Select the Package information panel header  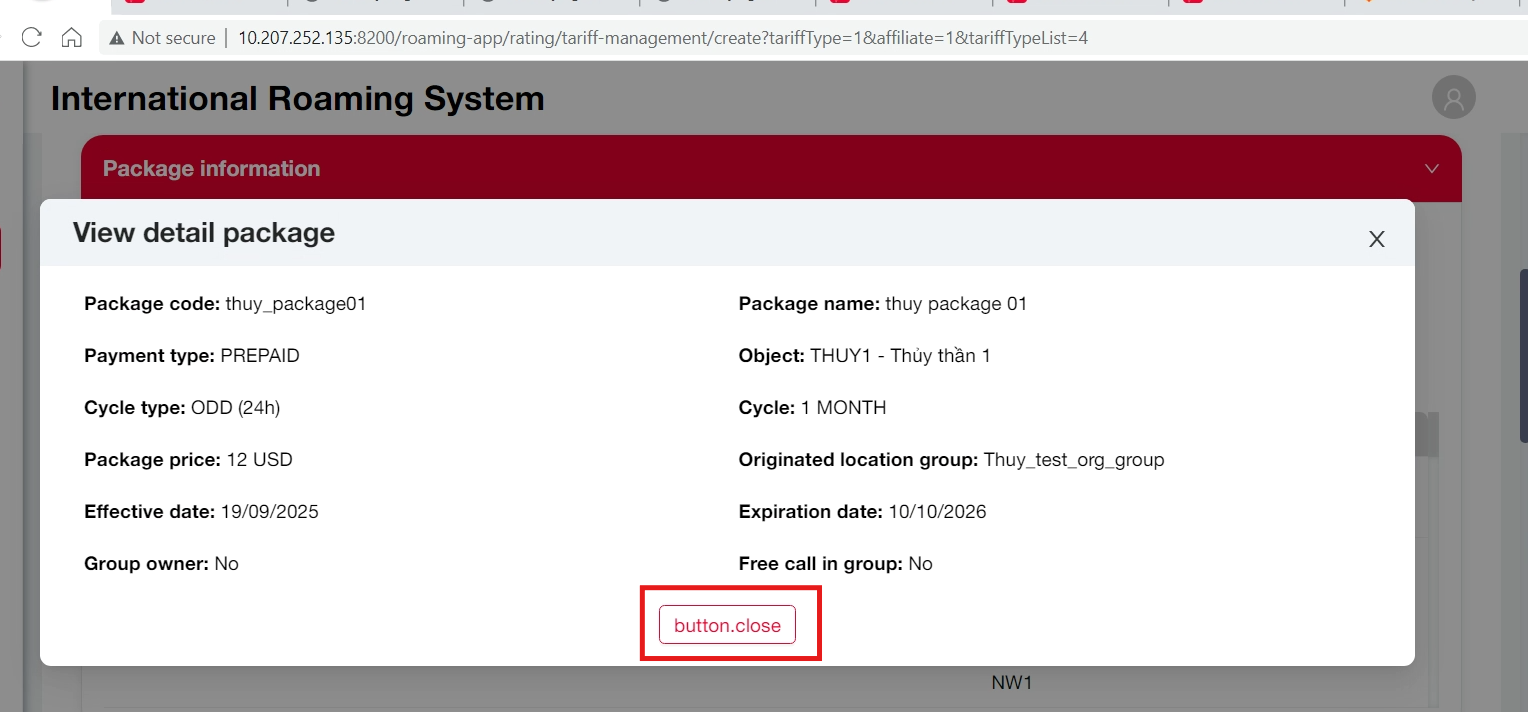coord(211,168)
